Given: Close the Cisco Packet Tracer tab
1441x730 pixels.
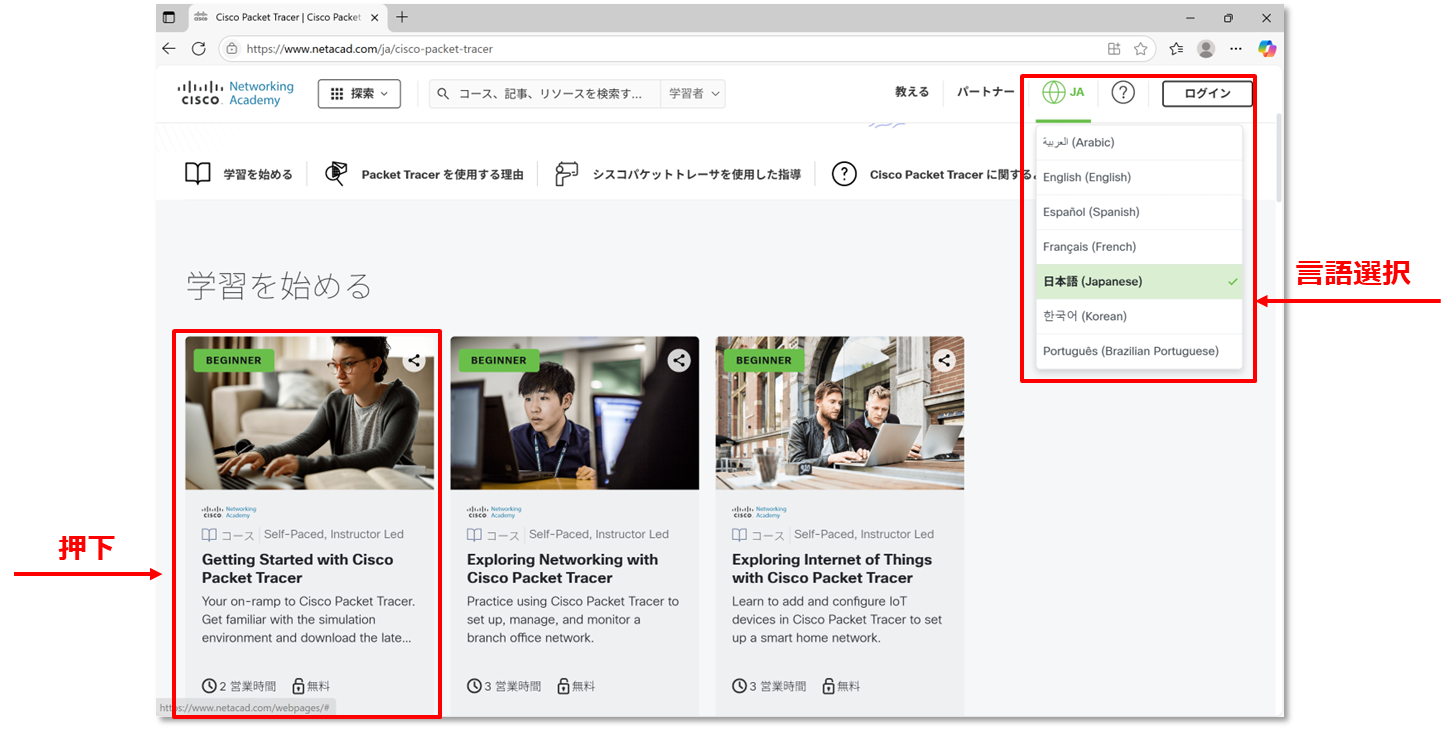Looking at the screenshot, I should (374, 17).
